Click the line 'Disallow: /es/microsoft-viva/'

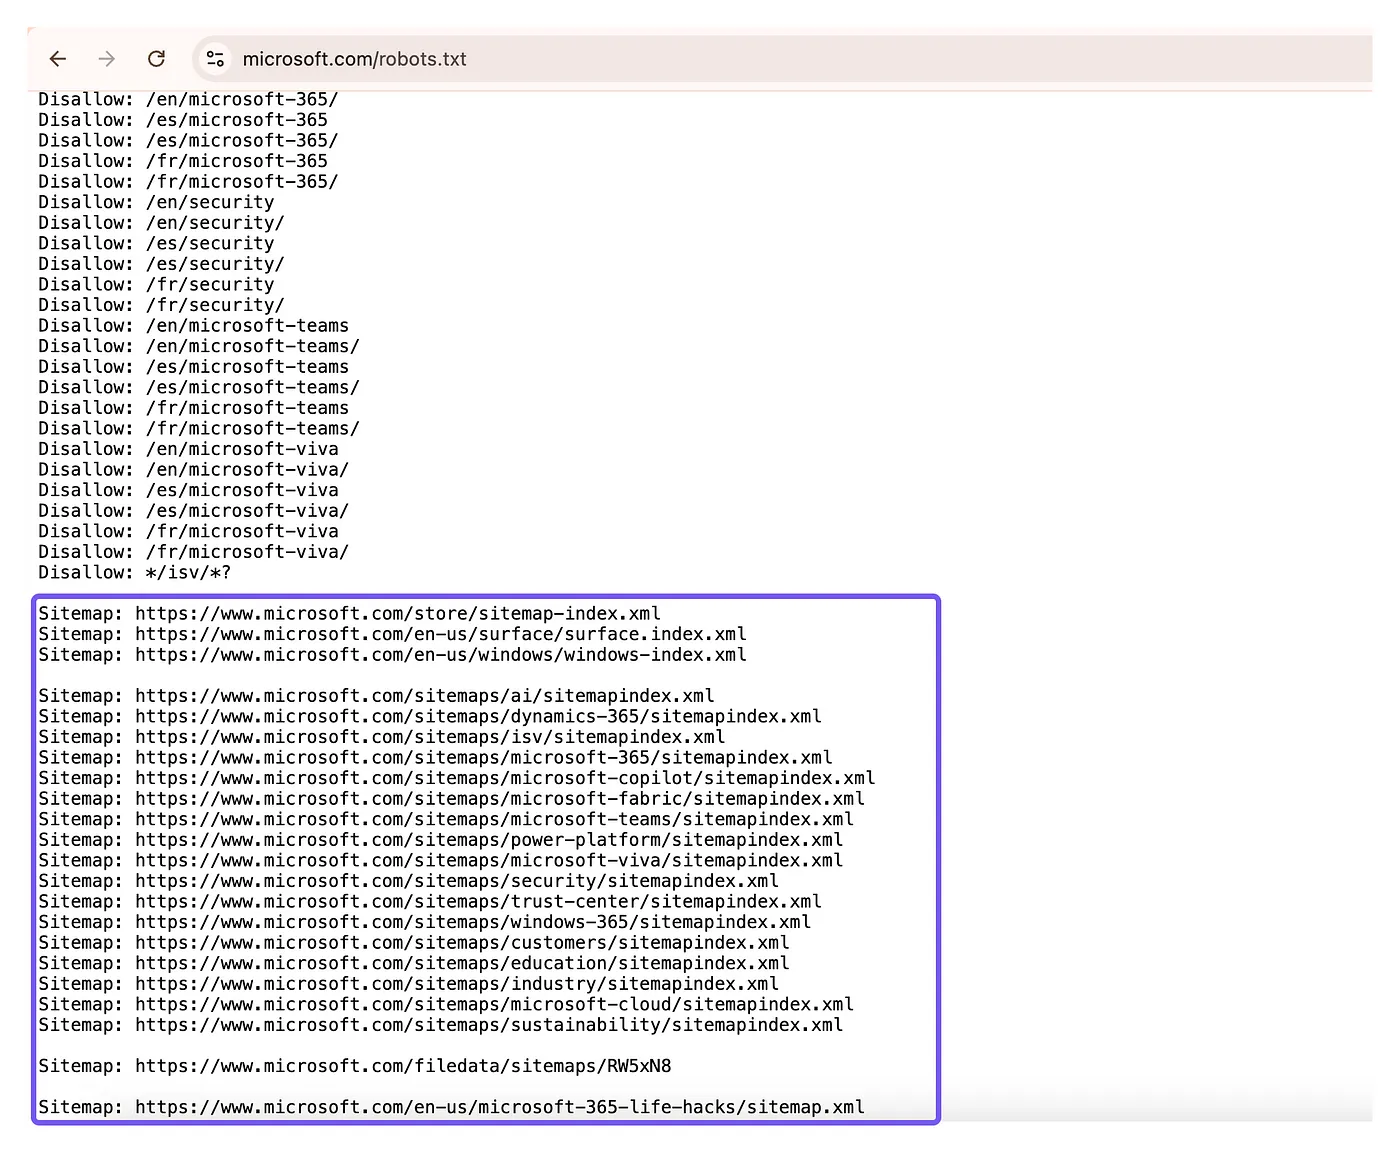point(194,511)
